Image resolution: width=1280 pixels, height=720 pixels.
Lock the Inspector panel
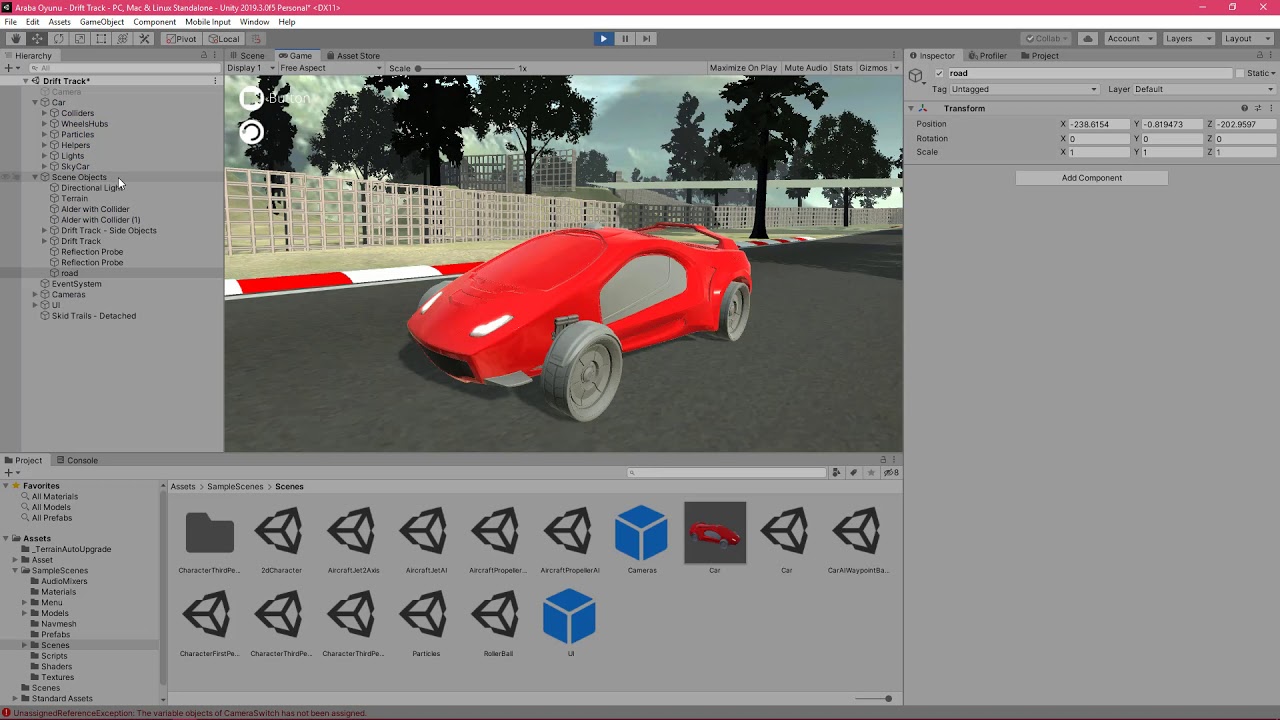(1259, 55)
